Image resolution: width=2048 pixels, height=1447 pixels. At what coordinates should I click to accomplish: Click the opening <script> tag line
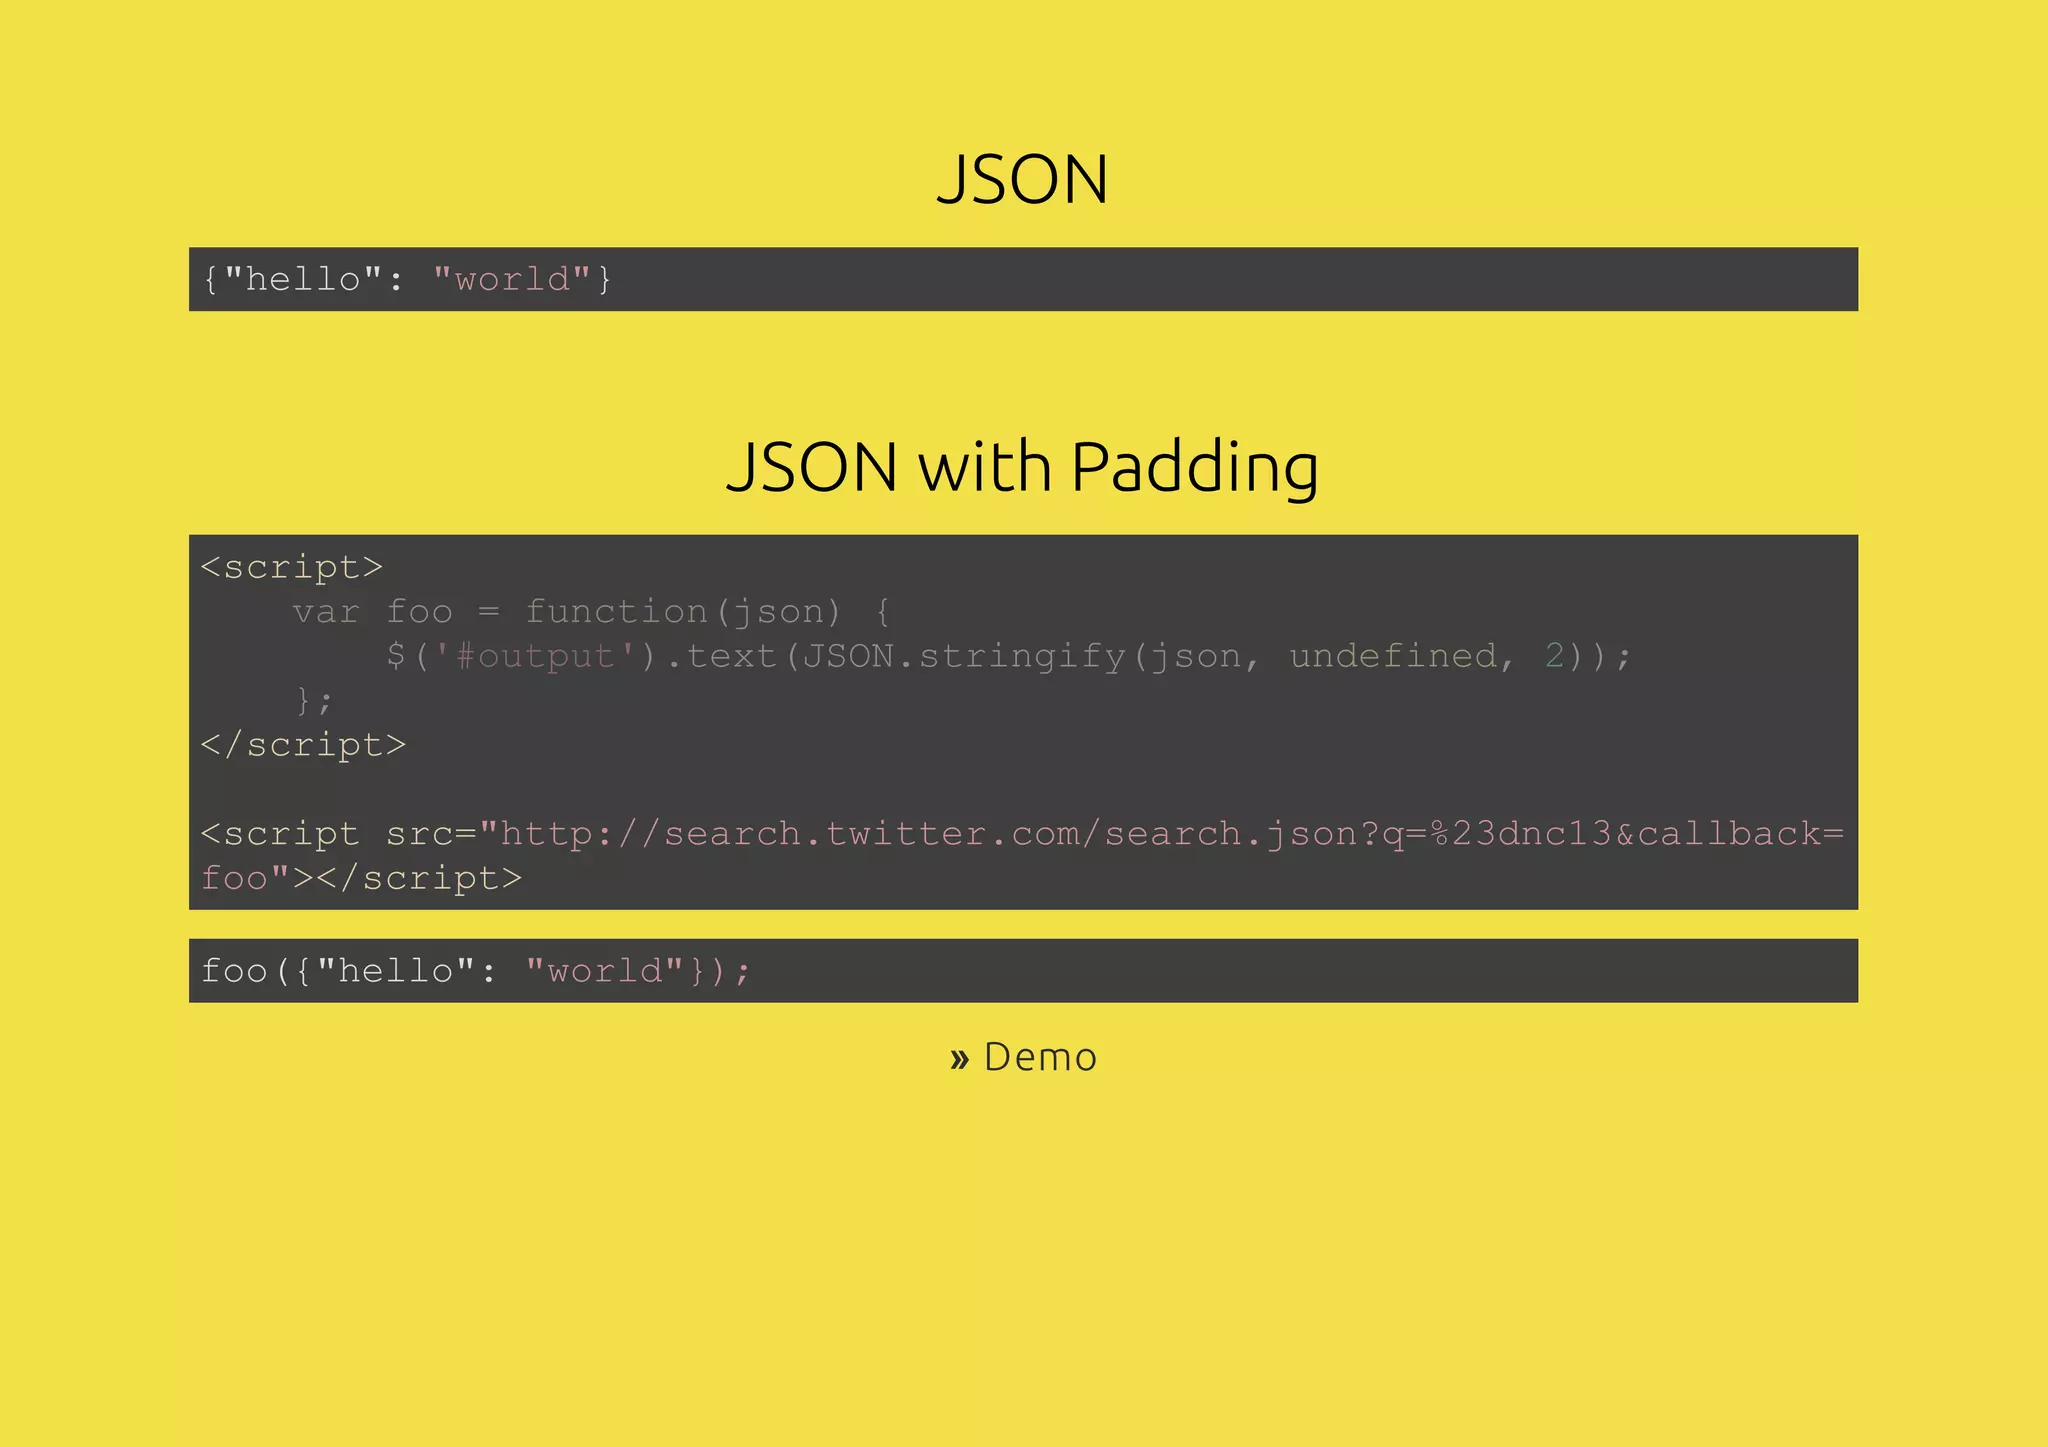click(x=292, y=567)
